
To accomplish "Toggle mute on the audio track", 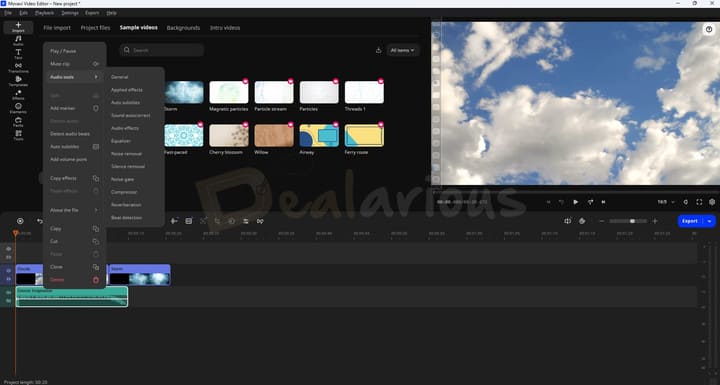I will 8,292.
